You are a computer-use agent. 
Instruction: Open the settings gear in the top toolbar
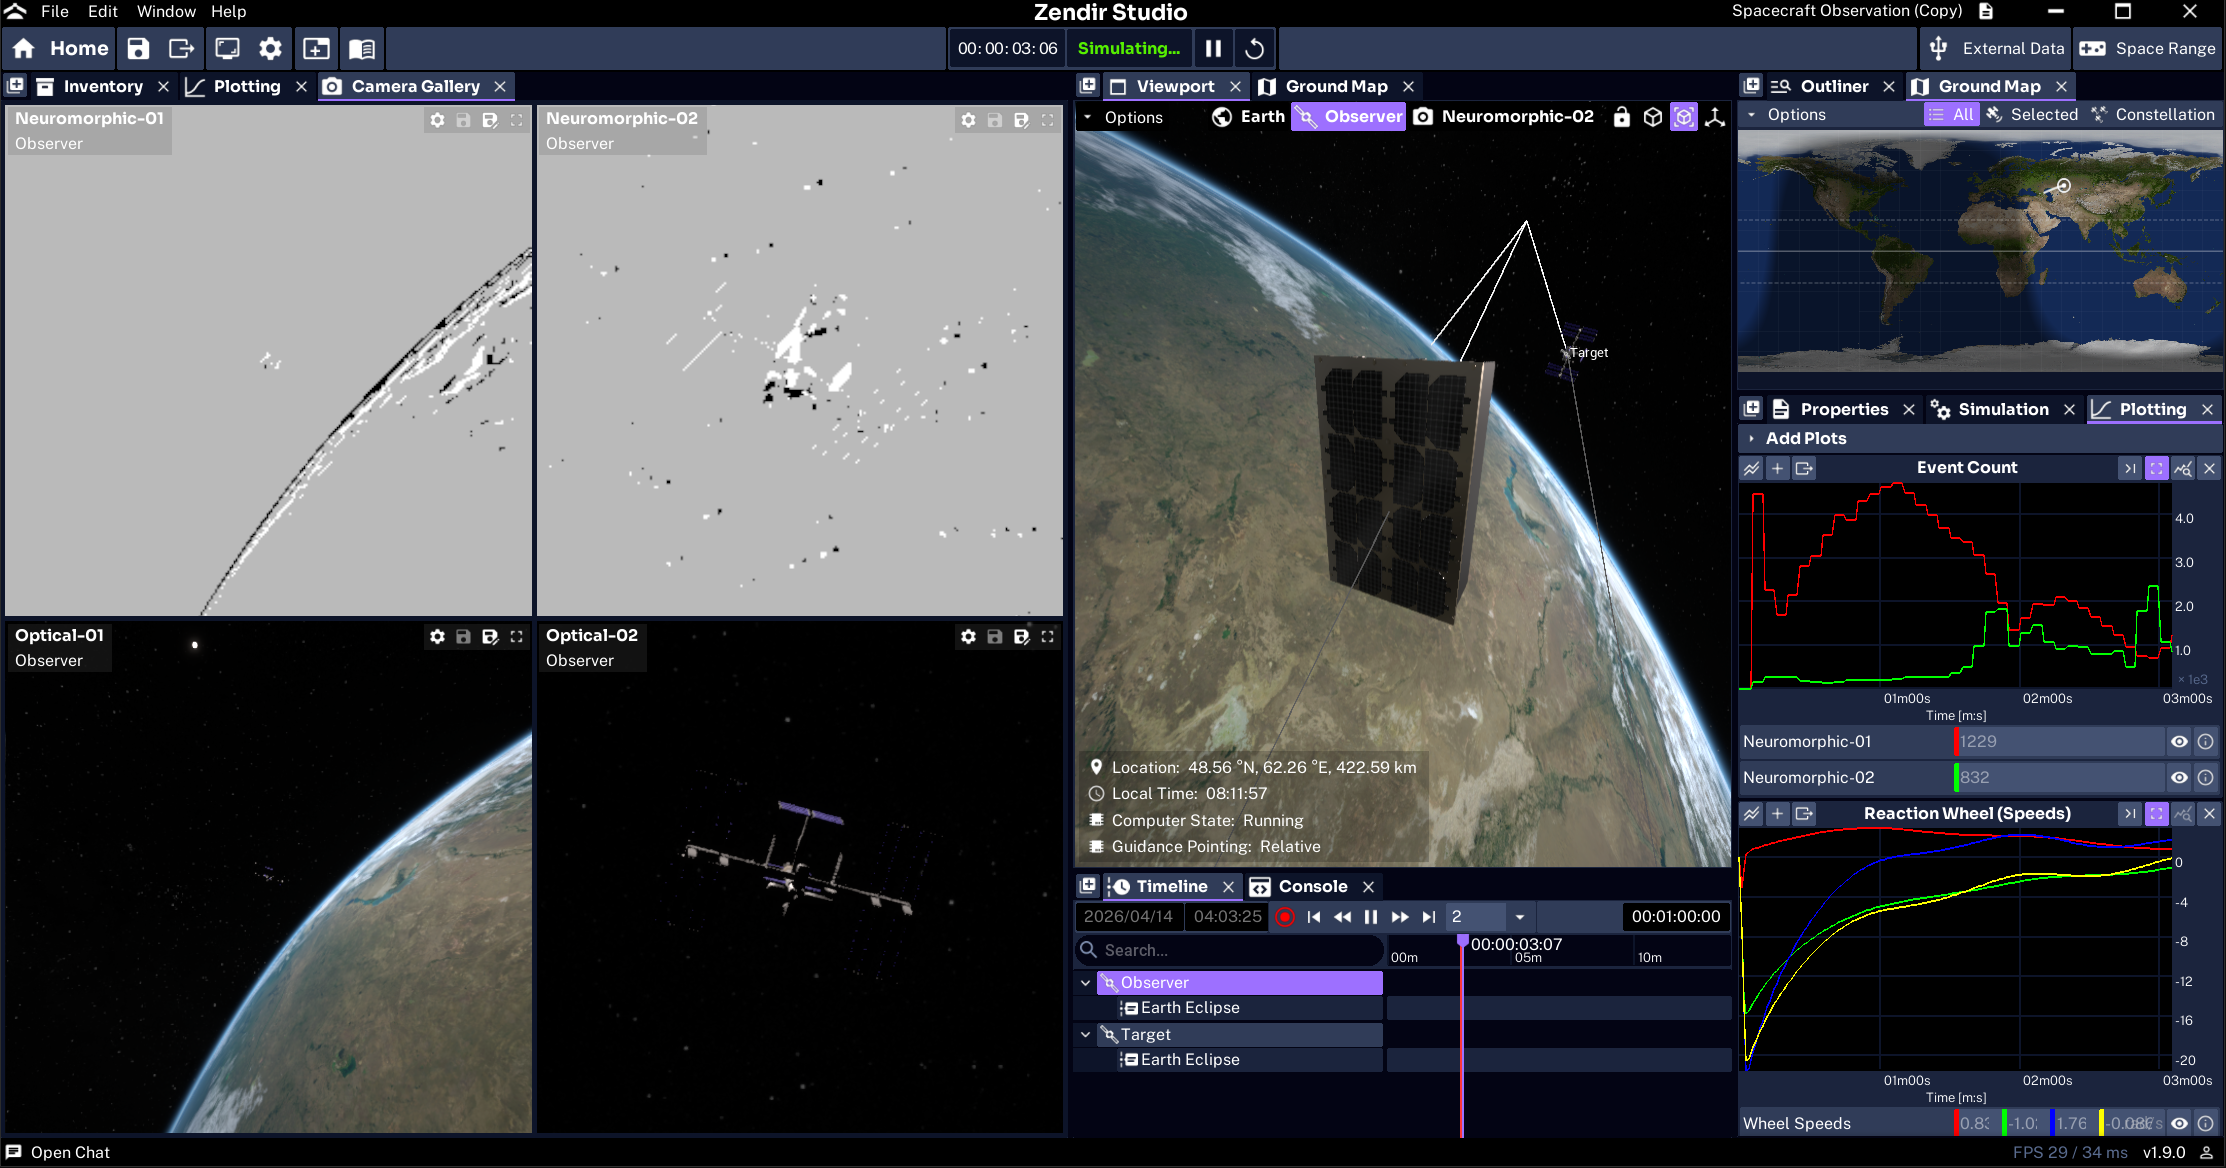click(270, 48)
